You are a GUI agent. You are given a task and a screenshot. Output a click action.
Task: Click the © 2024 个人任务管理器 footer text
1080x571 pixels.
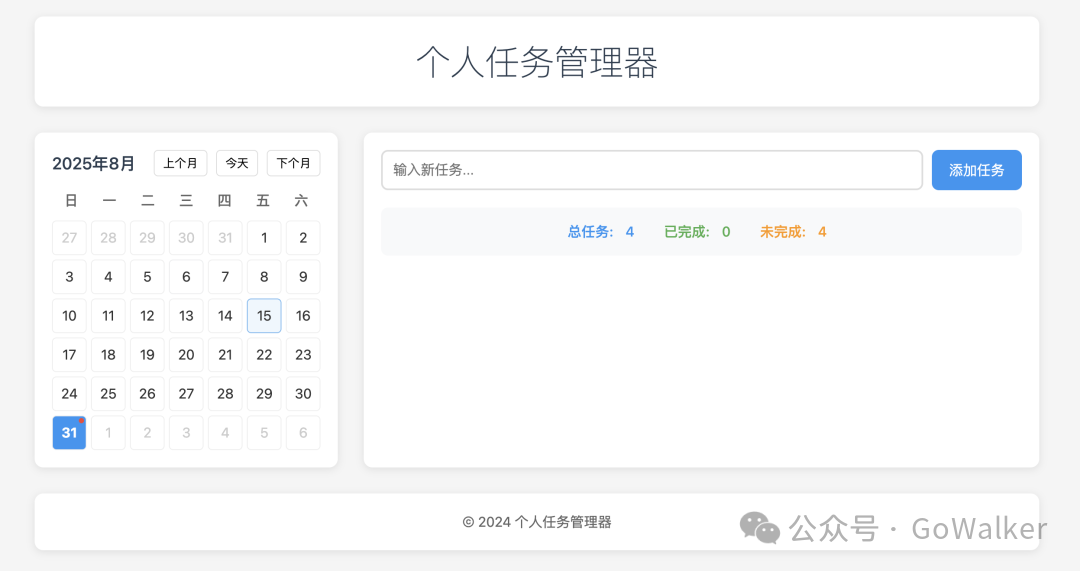[x=537, y=522]
